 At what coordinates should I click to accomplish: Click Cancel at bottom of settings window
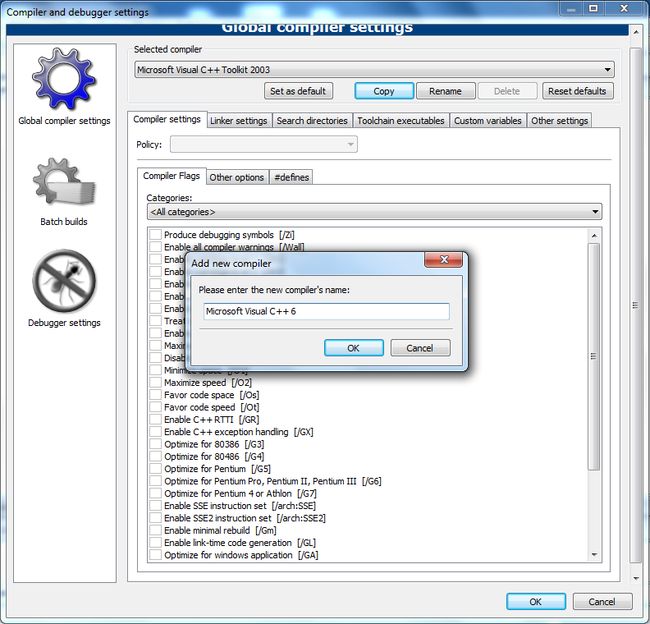point(602,602)
